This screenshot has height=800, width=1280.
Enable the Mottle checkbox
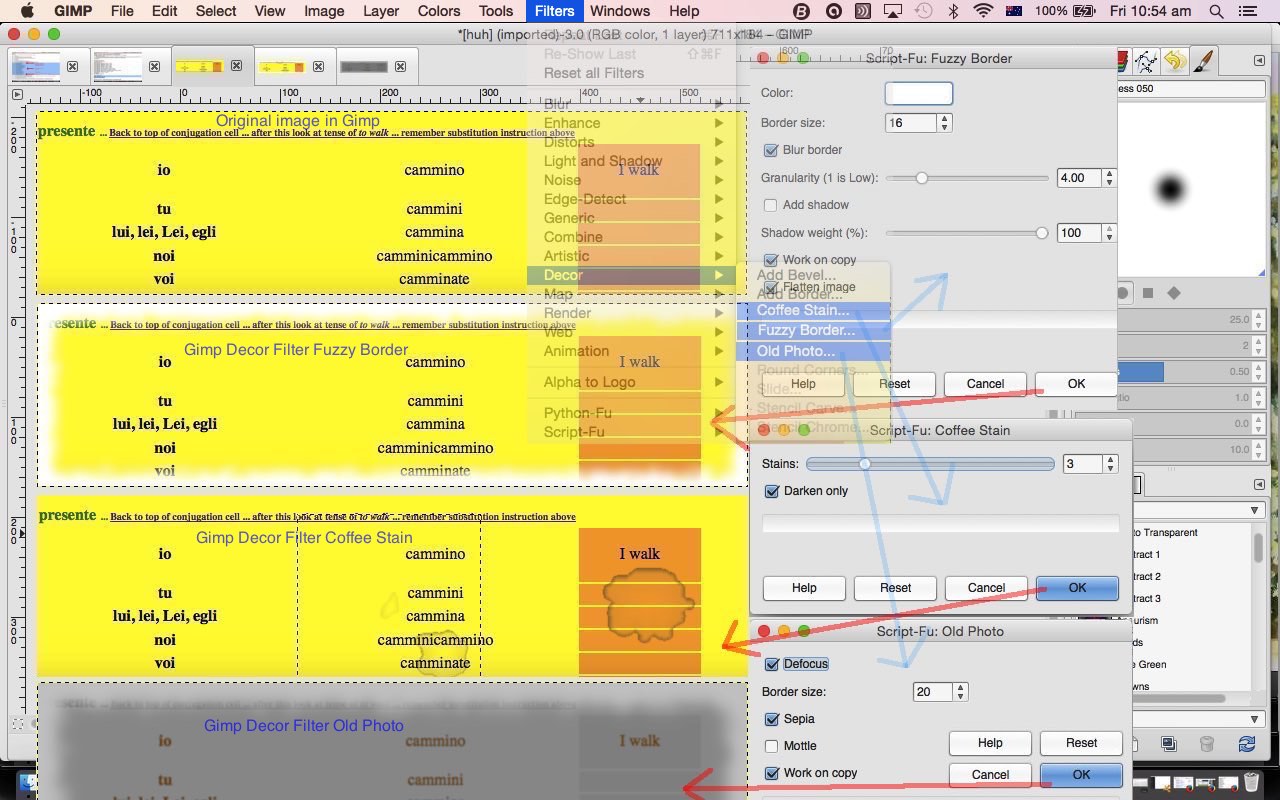[x=772, y=746]
